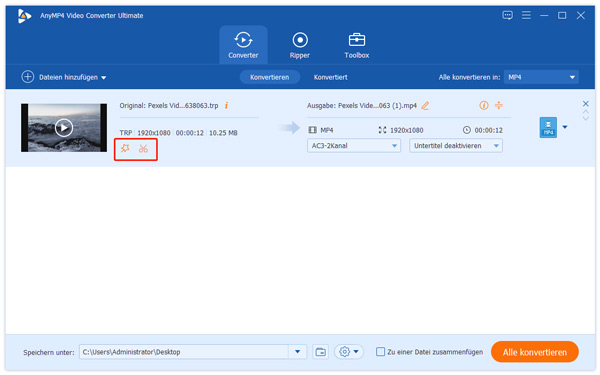Click the Alle konvertieren button
This screenshot has width=600, height=375.
(x=535, y=352)
